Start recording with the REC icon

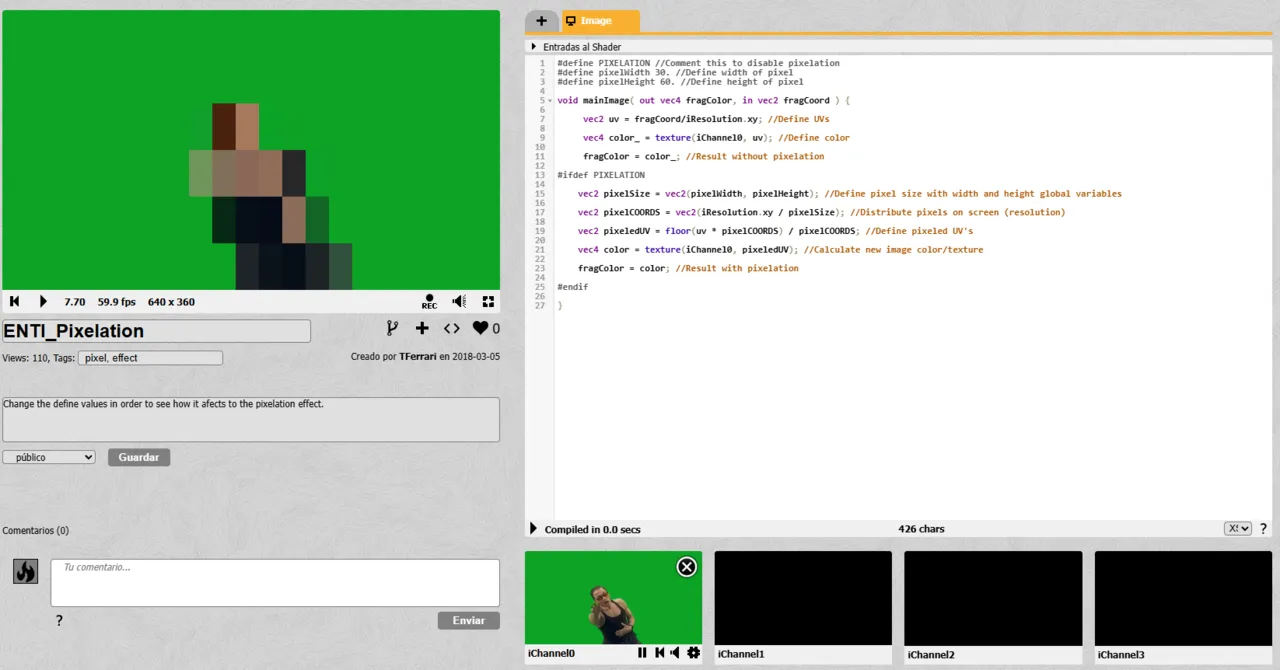click(x=429, y=301)
